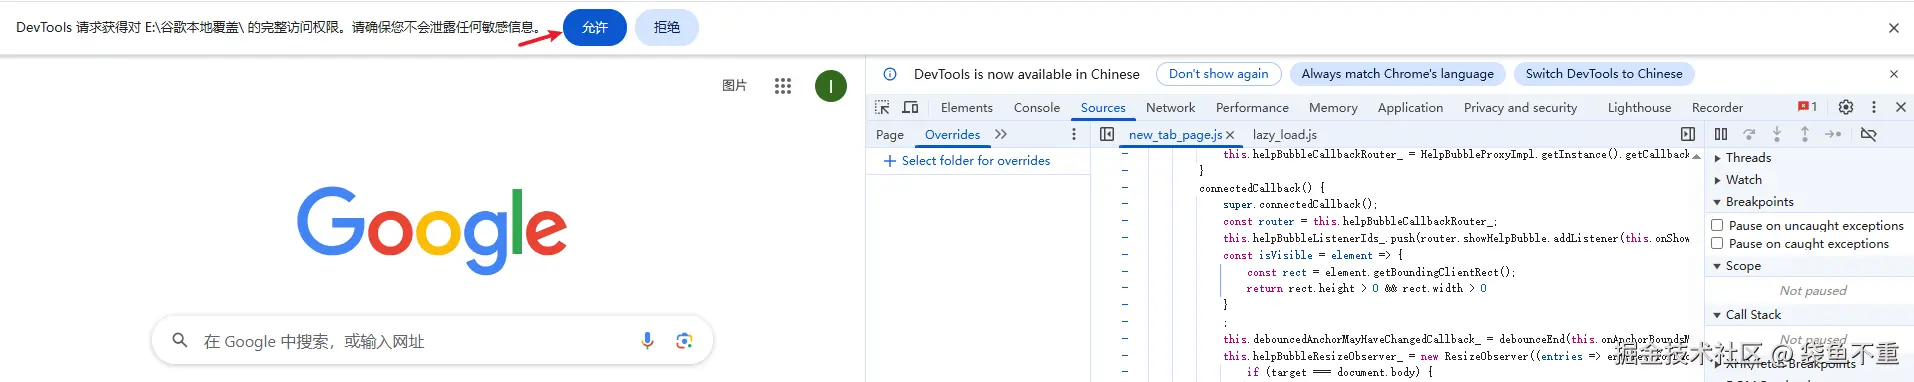Open the Network tab
Image resolution: width=1914 pixels, height=382 pixels.
click(x=1170, y=108)
